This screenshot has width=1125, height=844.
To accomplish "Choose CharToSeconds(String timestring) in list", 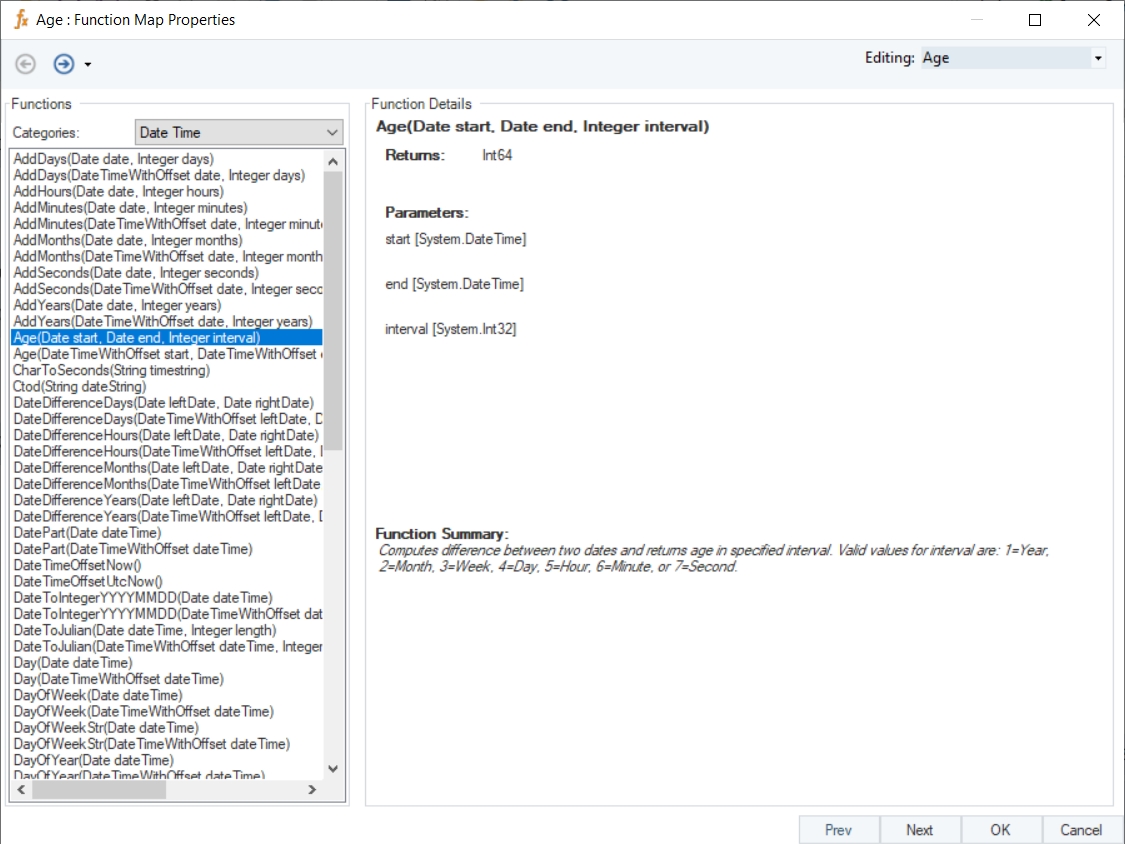I will [x=111, y=370].
